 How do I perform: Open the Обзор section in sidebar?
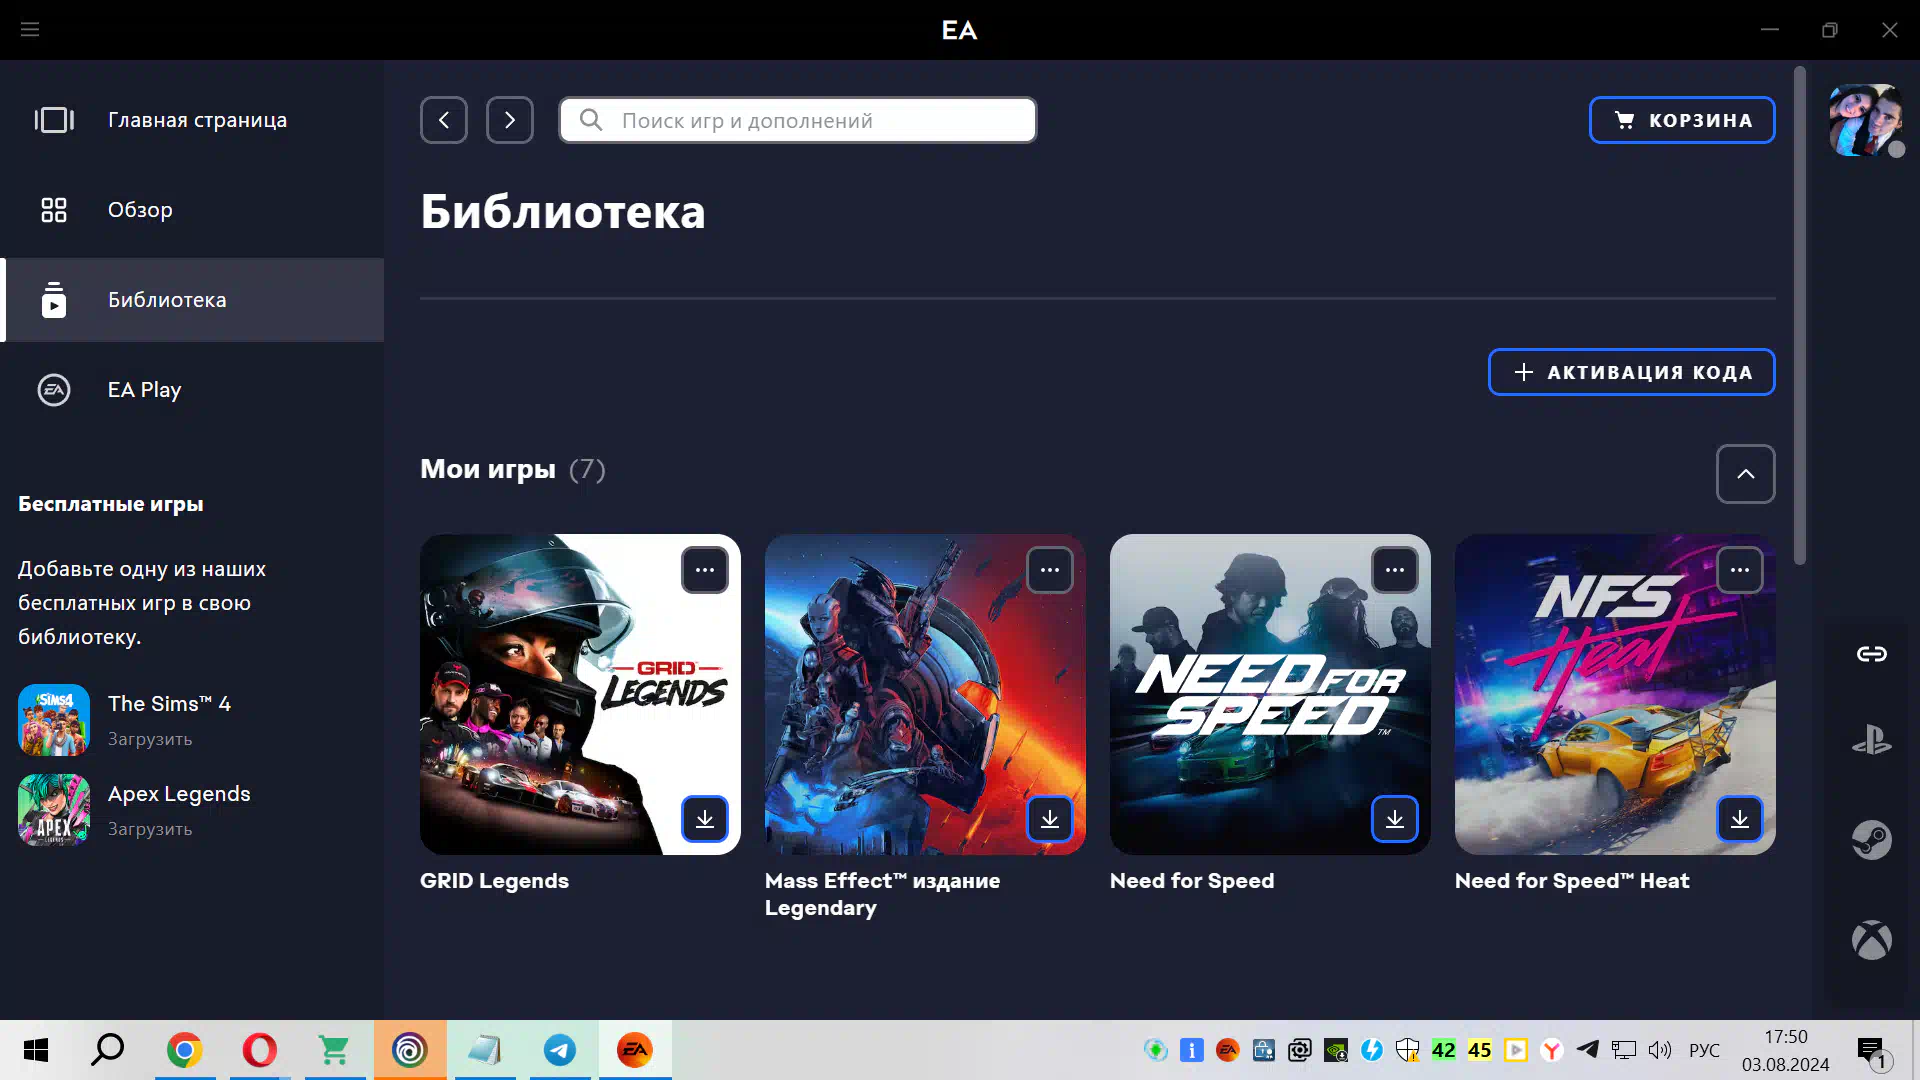[192, 210]
